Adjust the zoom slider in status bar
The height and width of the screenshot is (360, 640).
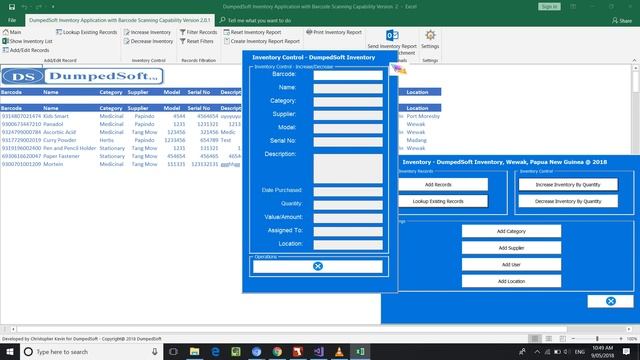(597, 339)
